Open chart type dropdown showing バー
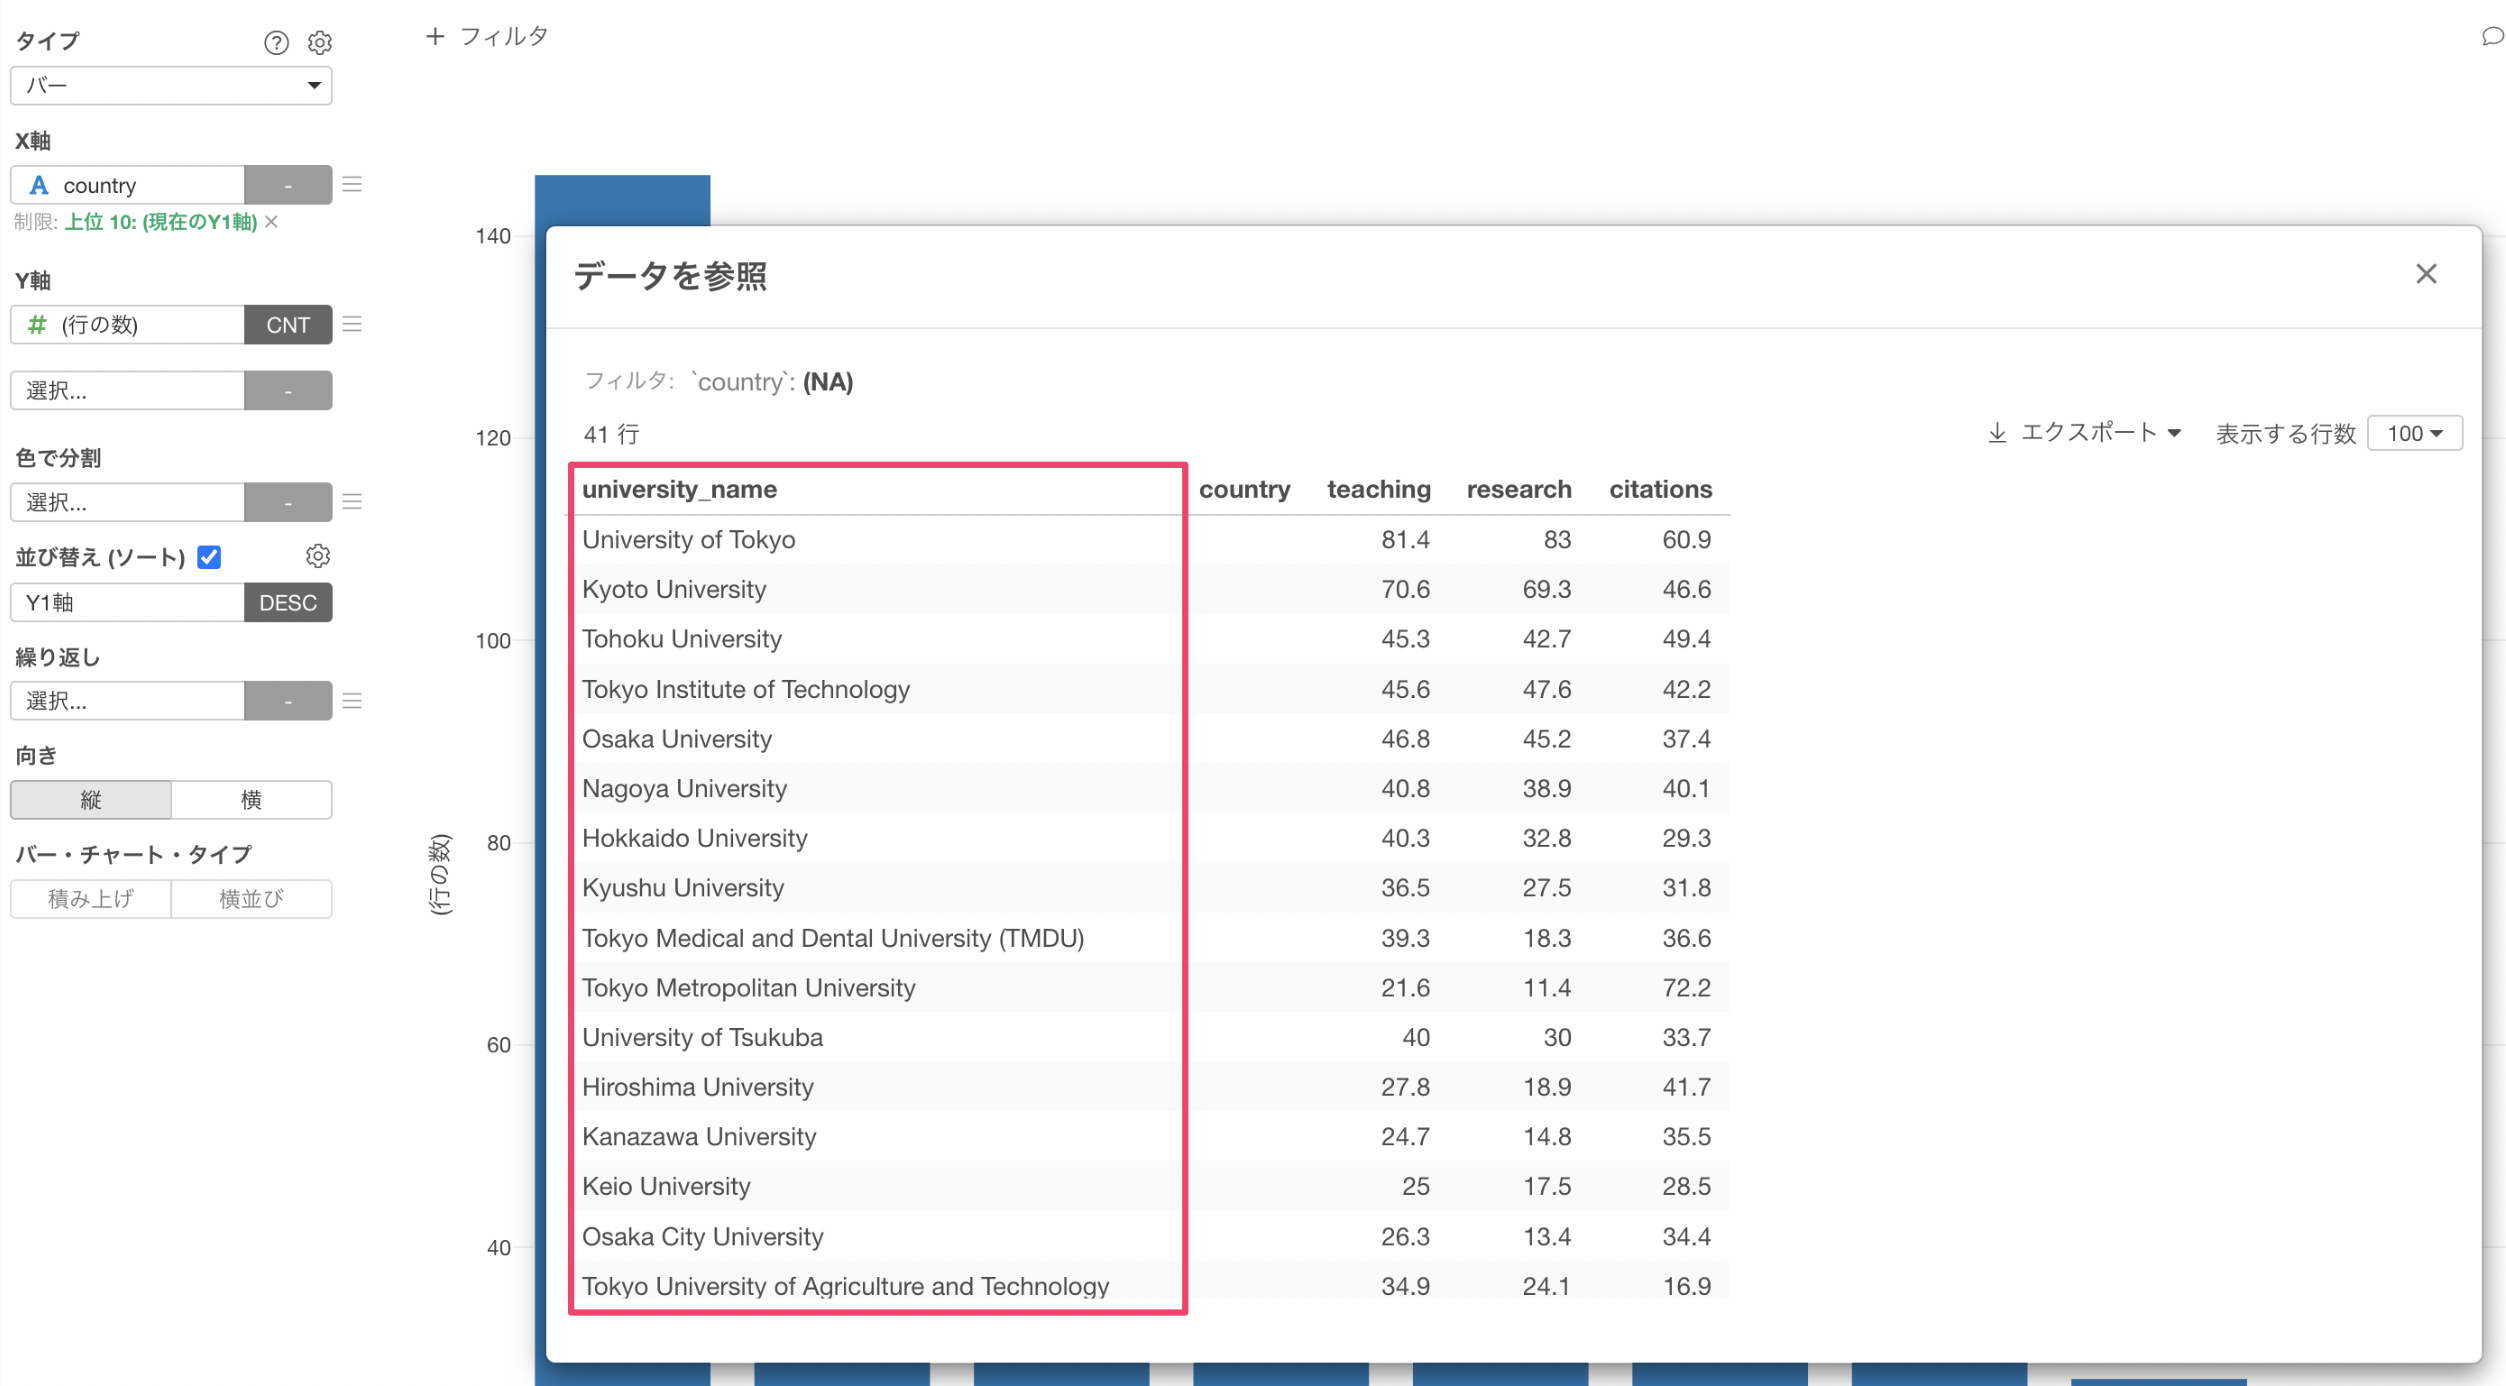Screen dimensions: 2506x1386 tap(171, 86)
